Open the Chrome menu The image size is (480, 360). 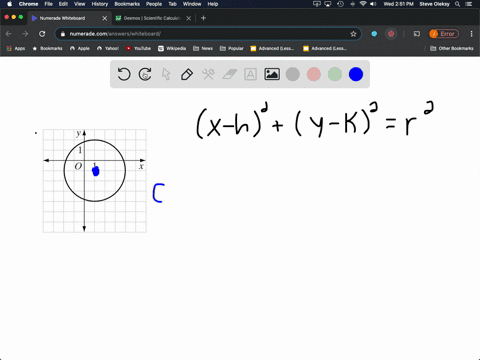[28, 4]
